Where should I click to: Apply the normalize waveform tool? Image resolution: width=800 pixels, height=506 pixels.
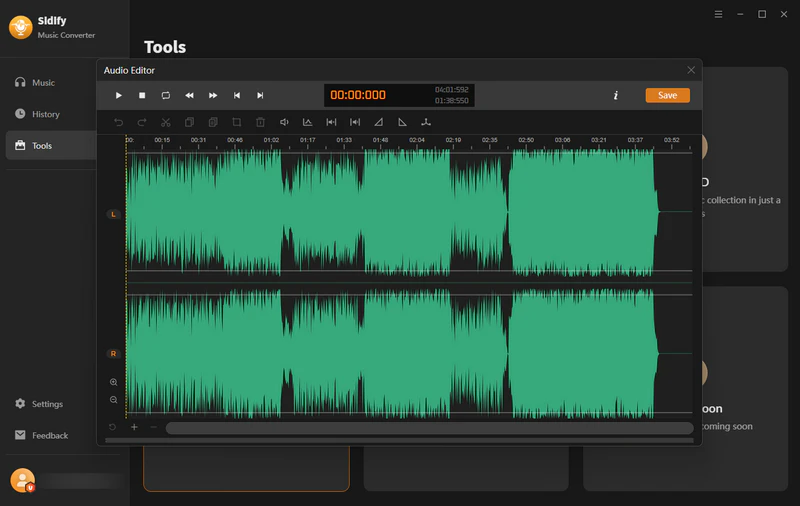[307, 122]
